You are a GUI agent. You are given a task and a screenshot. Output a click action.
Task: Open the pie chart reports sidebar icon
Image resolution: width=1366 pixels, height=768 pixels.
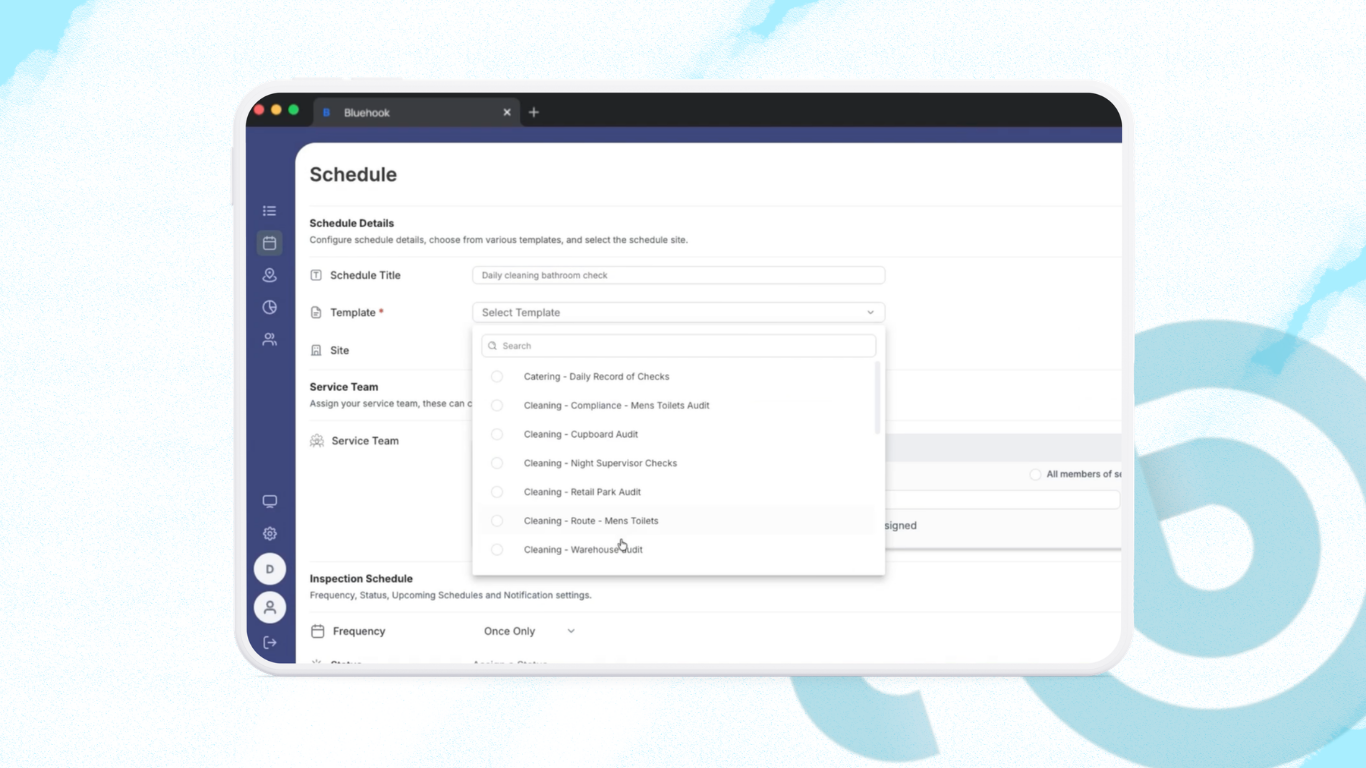coord(269,307)
